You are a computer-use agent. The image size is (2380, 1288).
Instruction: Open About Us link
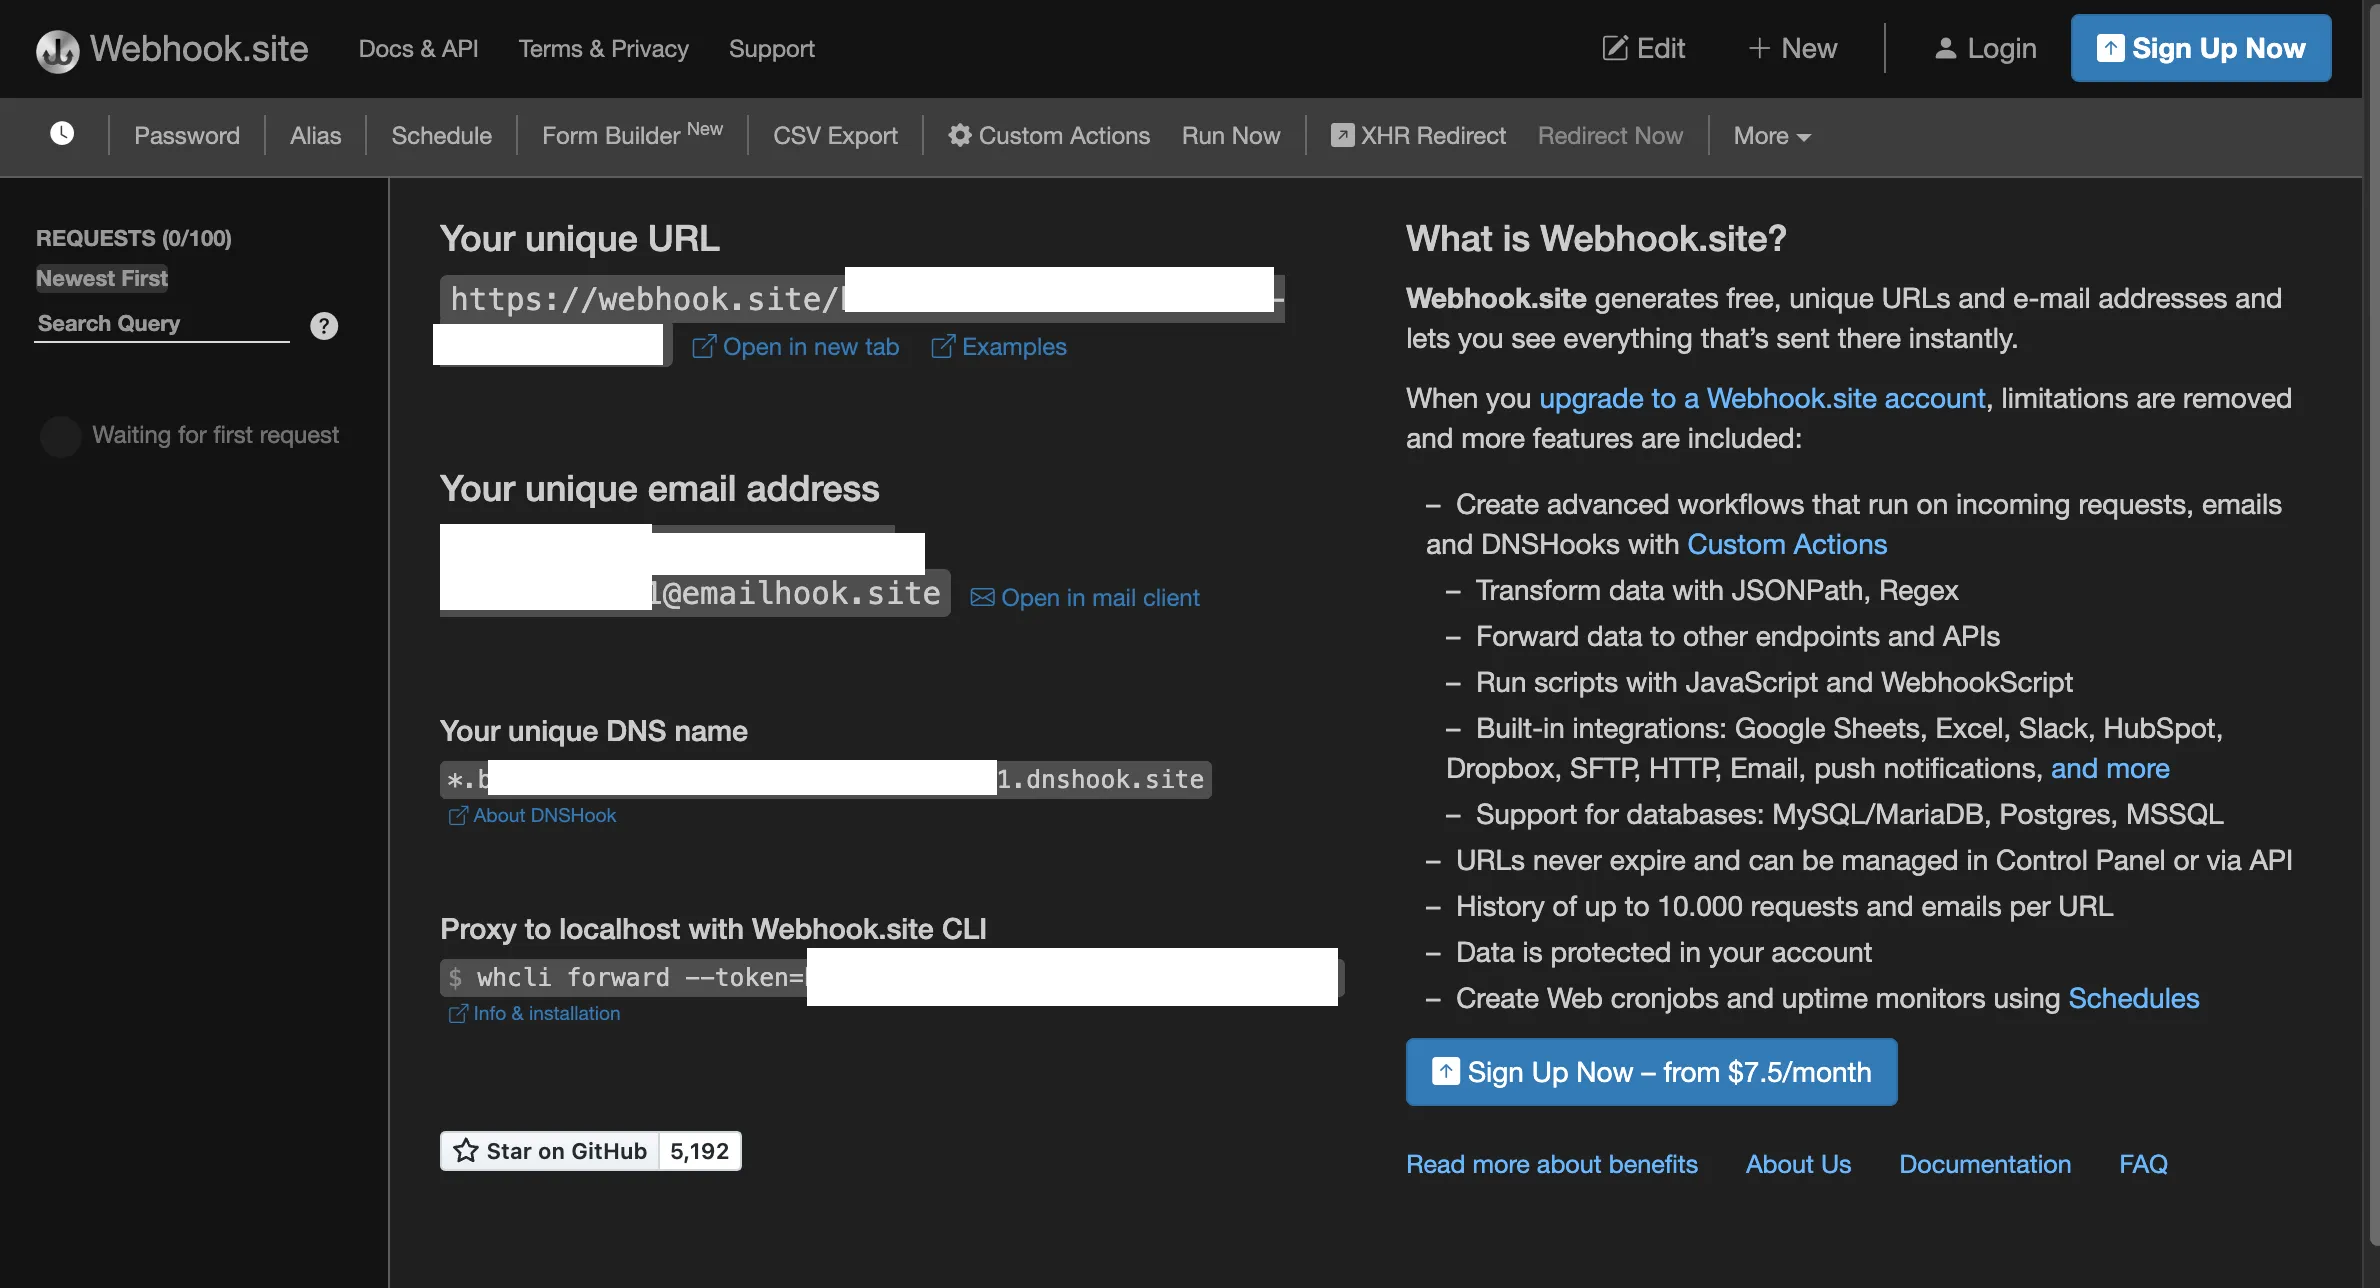(x=1798, y=1165)
